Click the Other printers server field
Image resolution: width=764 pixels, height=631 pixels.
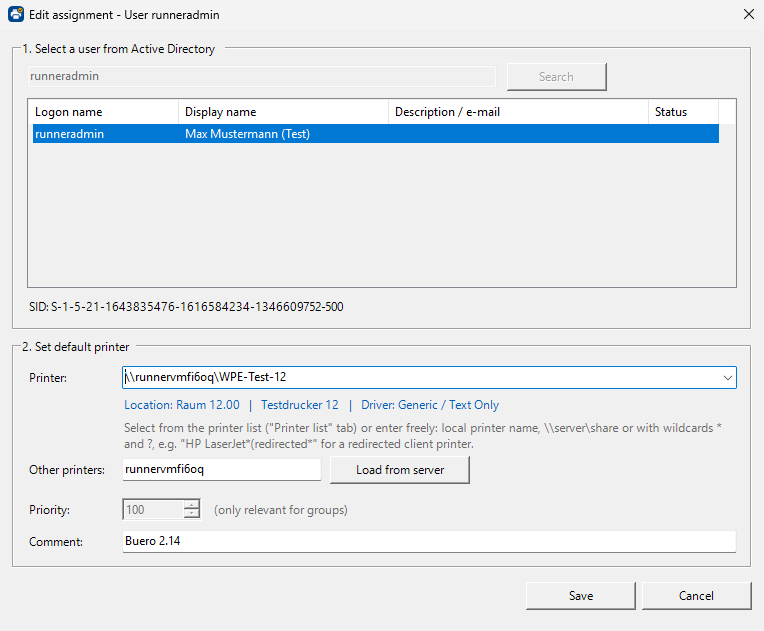(x=222, y=470)
